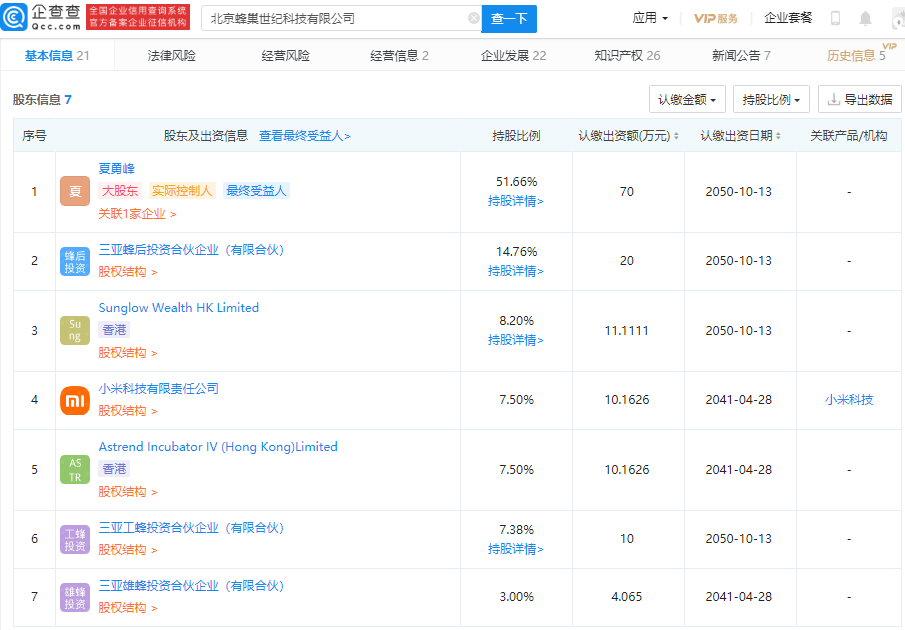Open 企业套餐 link
The height and width of the screenshot is (630, 905).
point(788,18)
